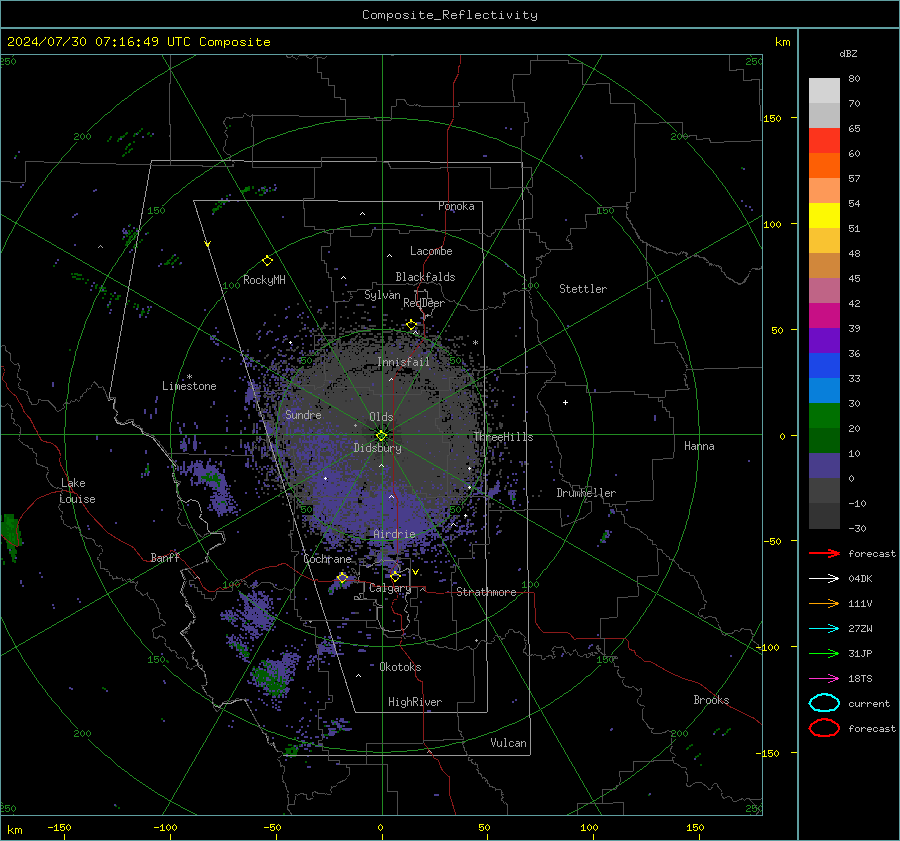Click the Limestone label
The width and height of the screenshot is (900, 841).
click(189, 386)
